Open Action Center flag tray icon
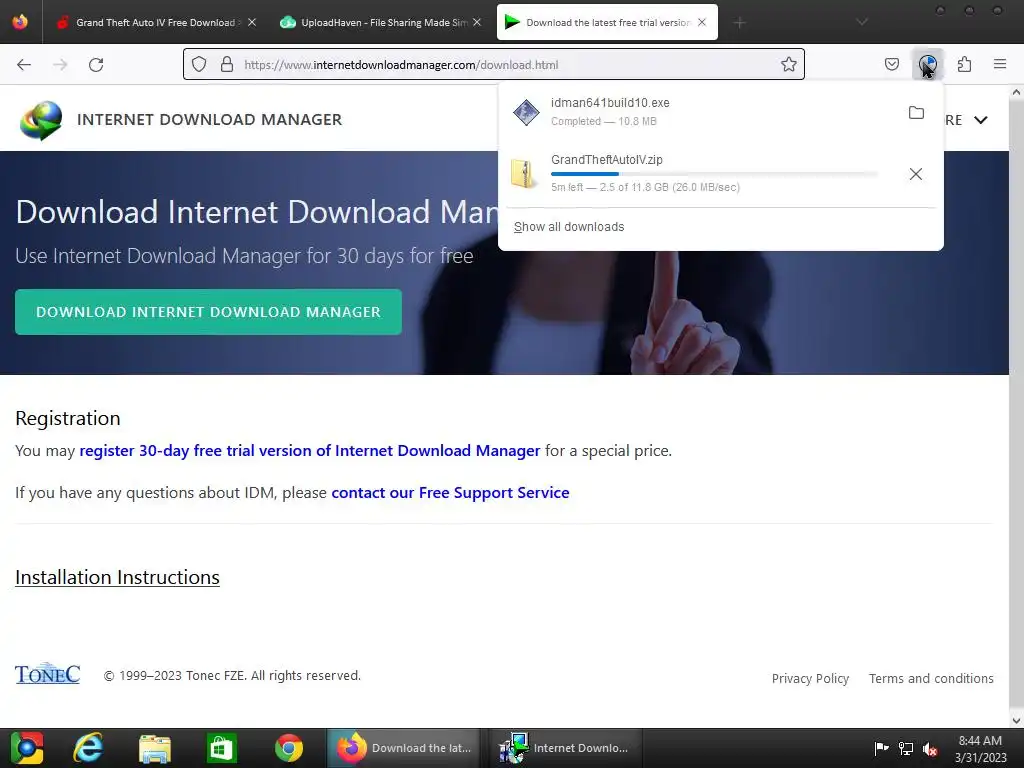 click(x=881, y=748)
